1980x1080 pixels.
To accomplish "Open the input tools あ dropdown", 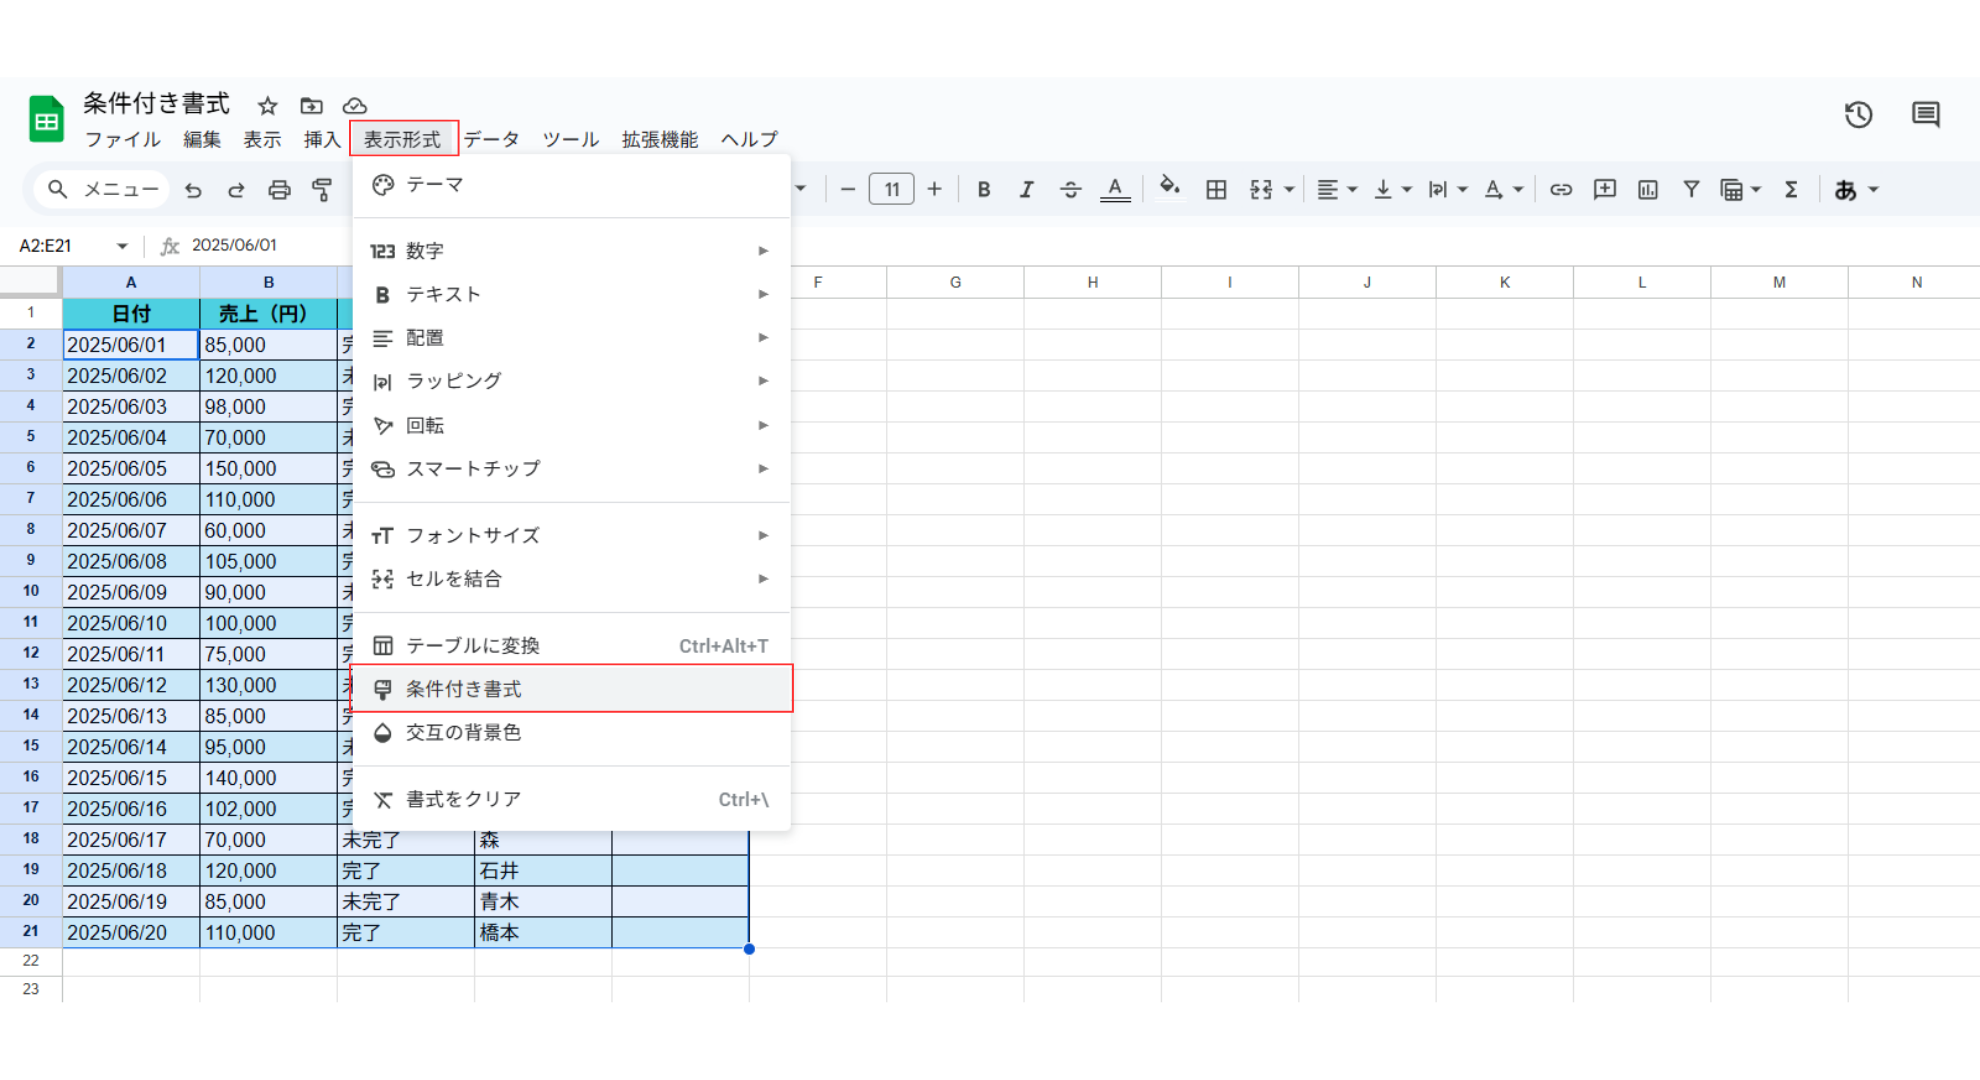I will (1856, 189).
